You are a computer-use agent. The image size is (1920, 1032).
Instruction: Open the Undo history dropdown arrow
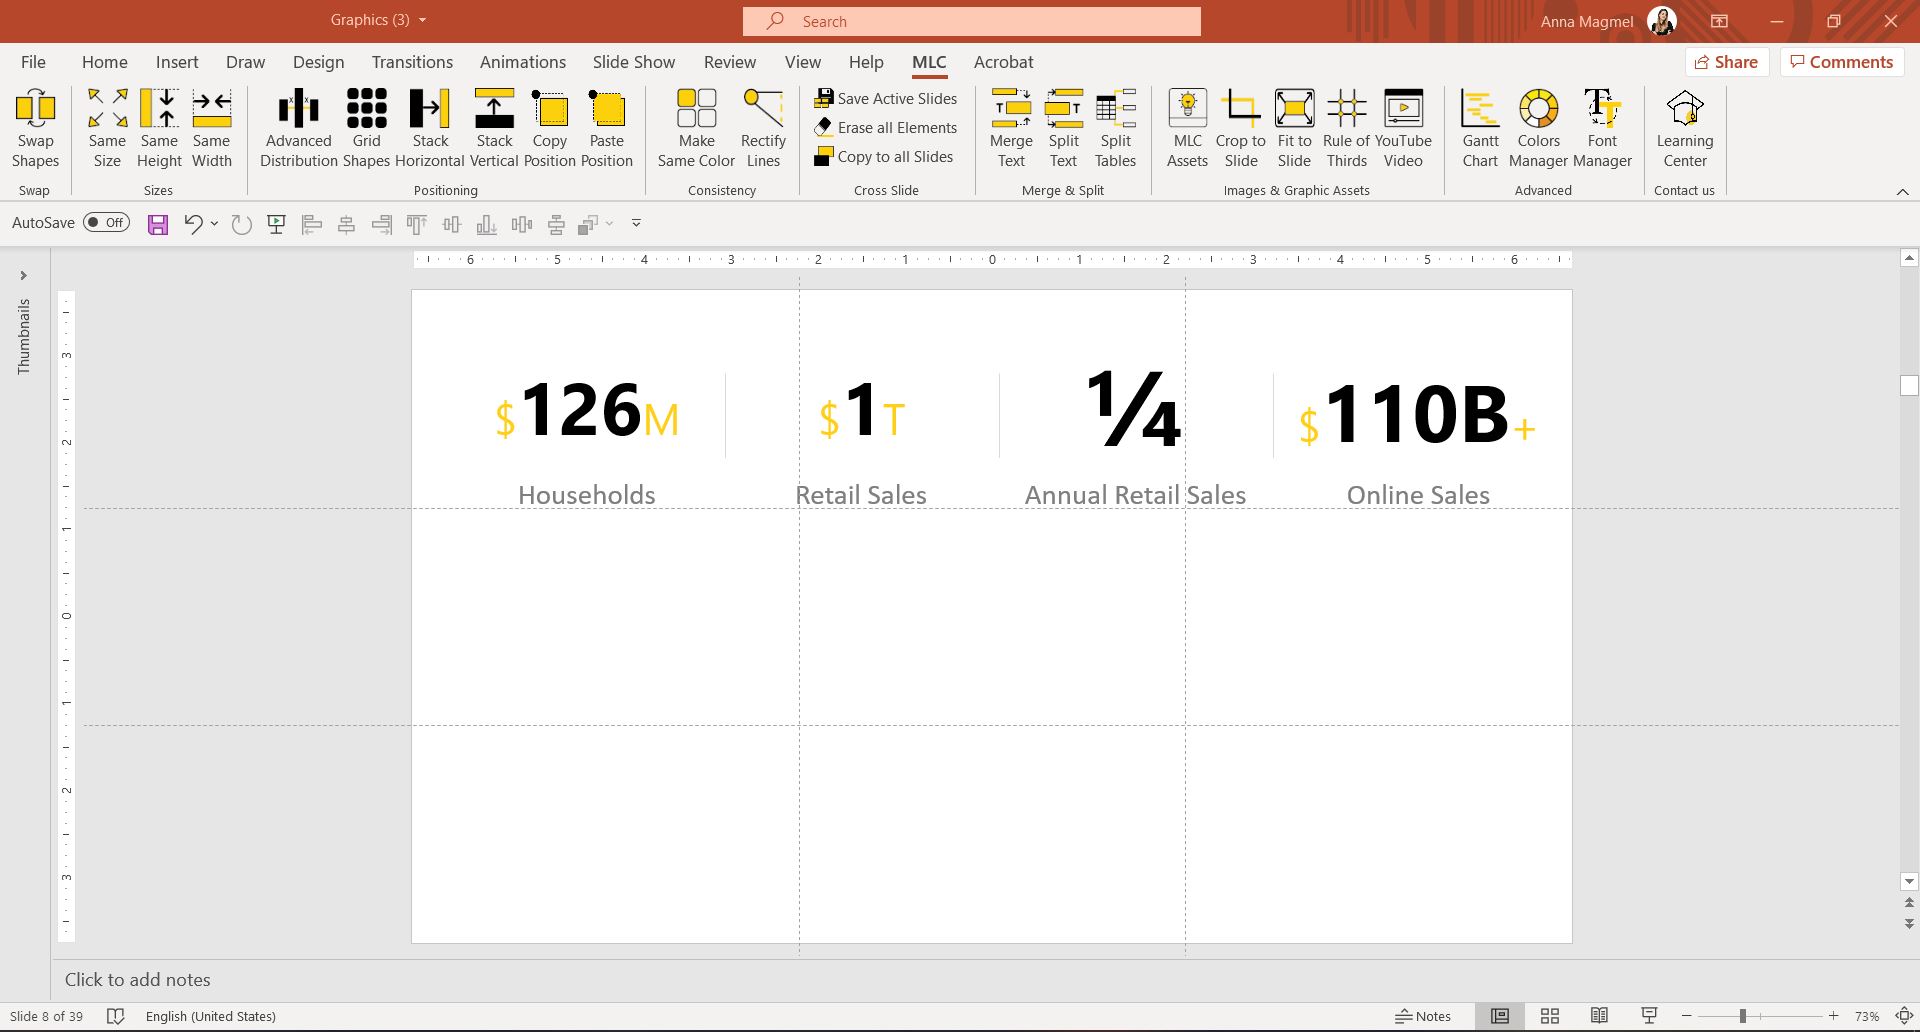tap(214, 224)
